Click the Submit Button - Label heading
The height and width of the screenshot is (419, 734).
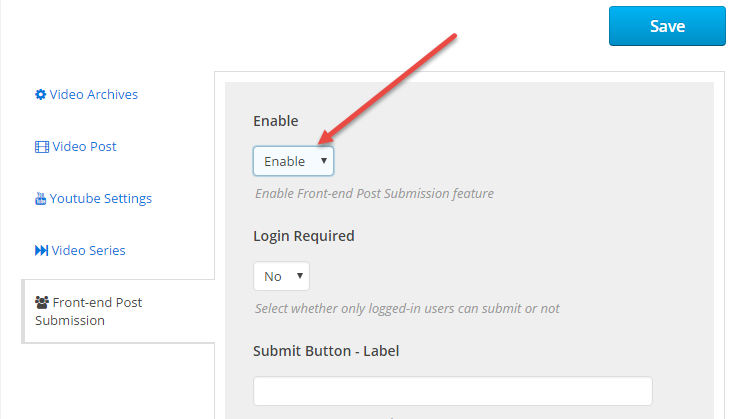point(326,351)
